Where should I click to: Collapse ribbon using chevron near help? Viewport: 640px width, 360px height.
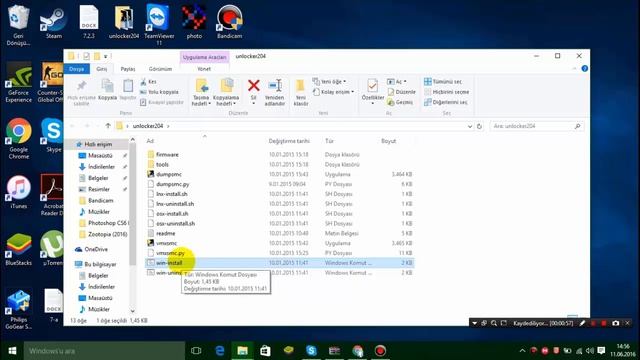tap(574, 69)
